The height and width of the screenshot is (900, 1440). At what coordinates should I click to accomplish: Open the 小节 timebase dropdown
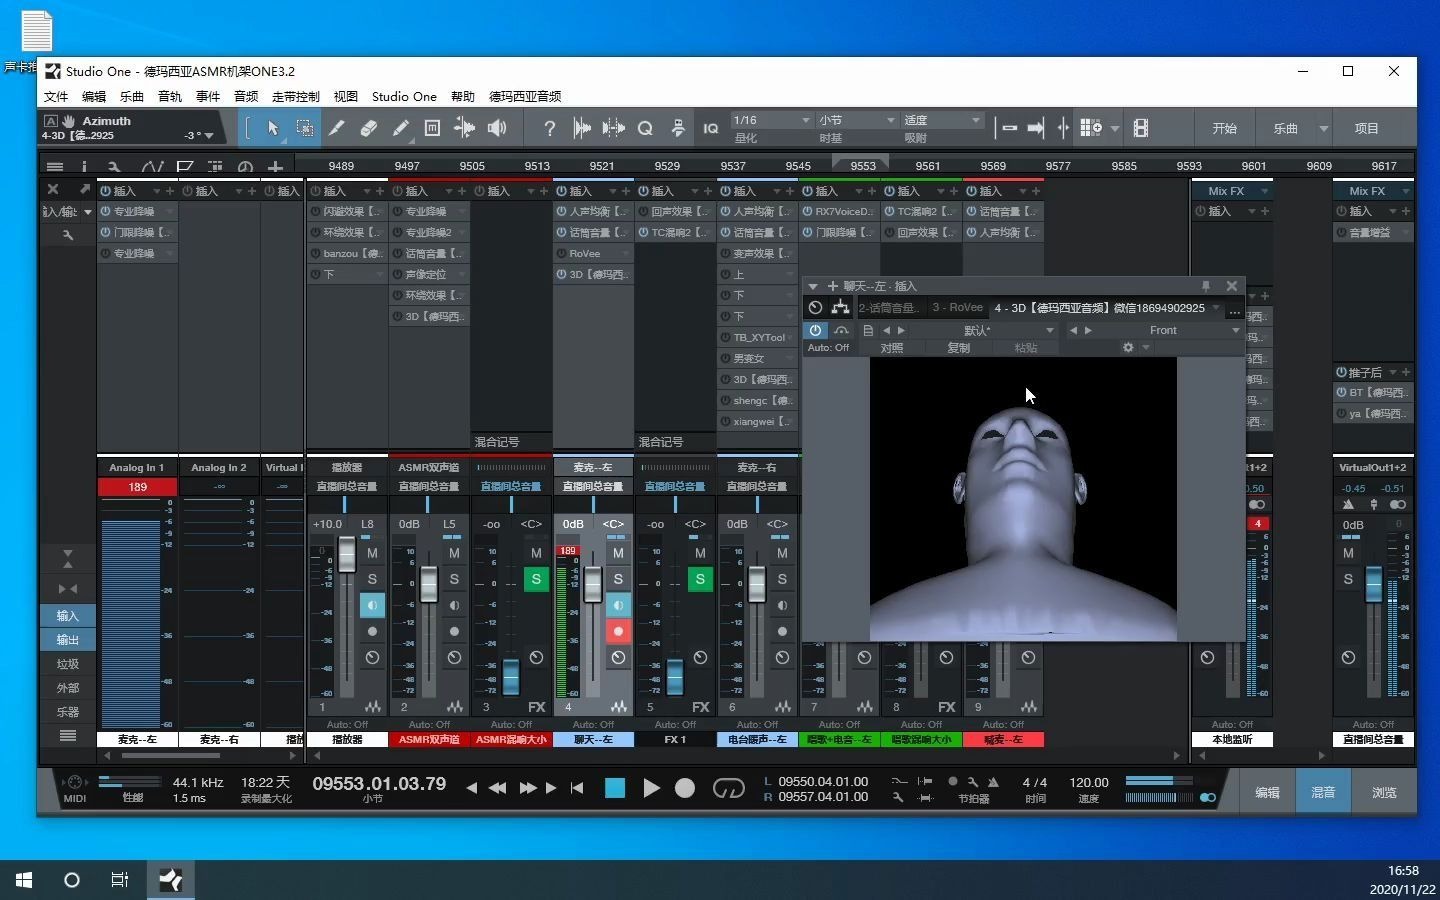point(857,120)
